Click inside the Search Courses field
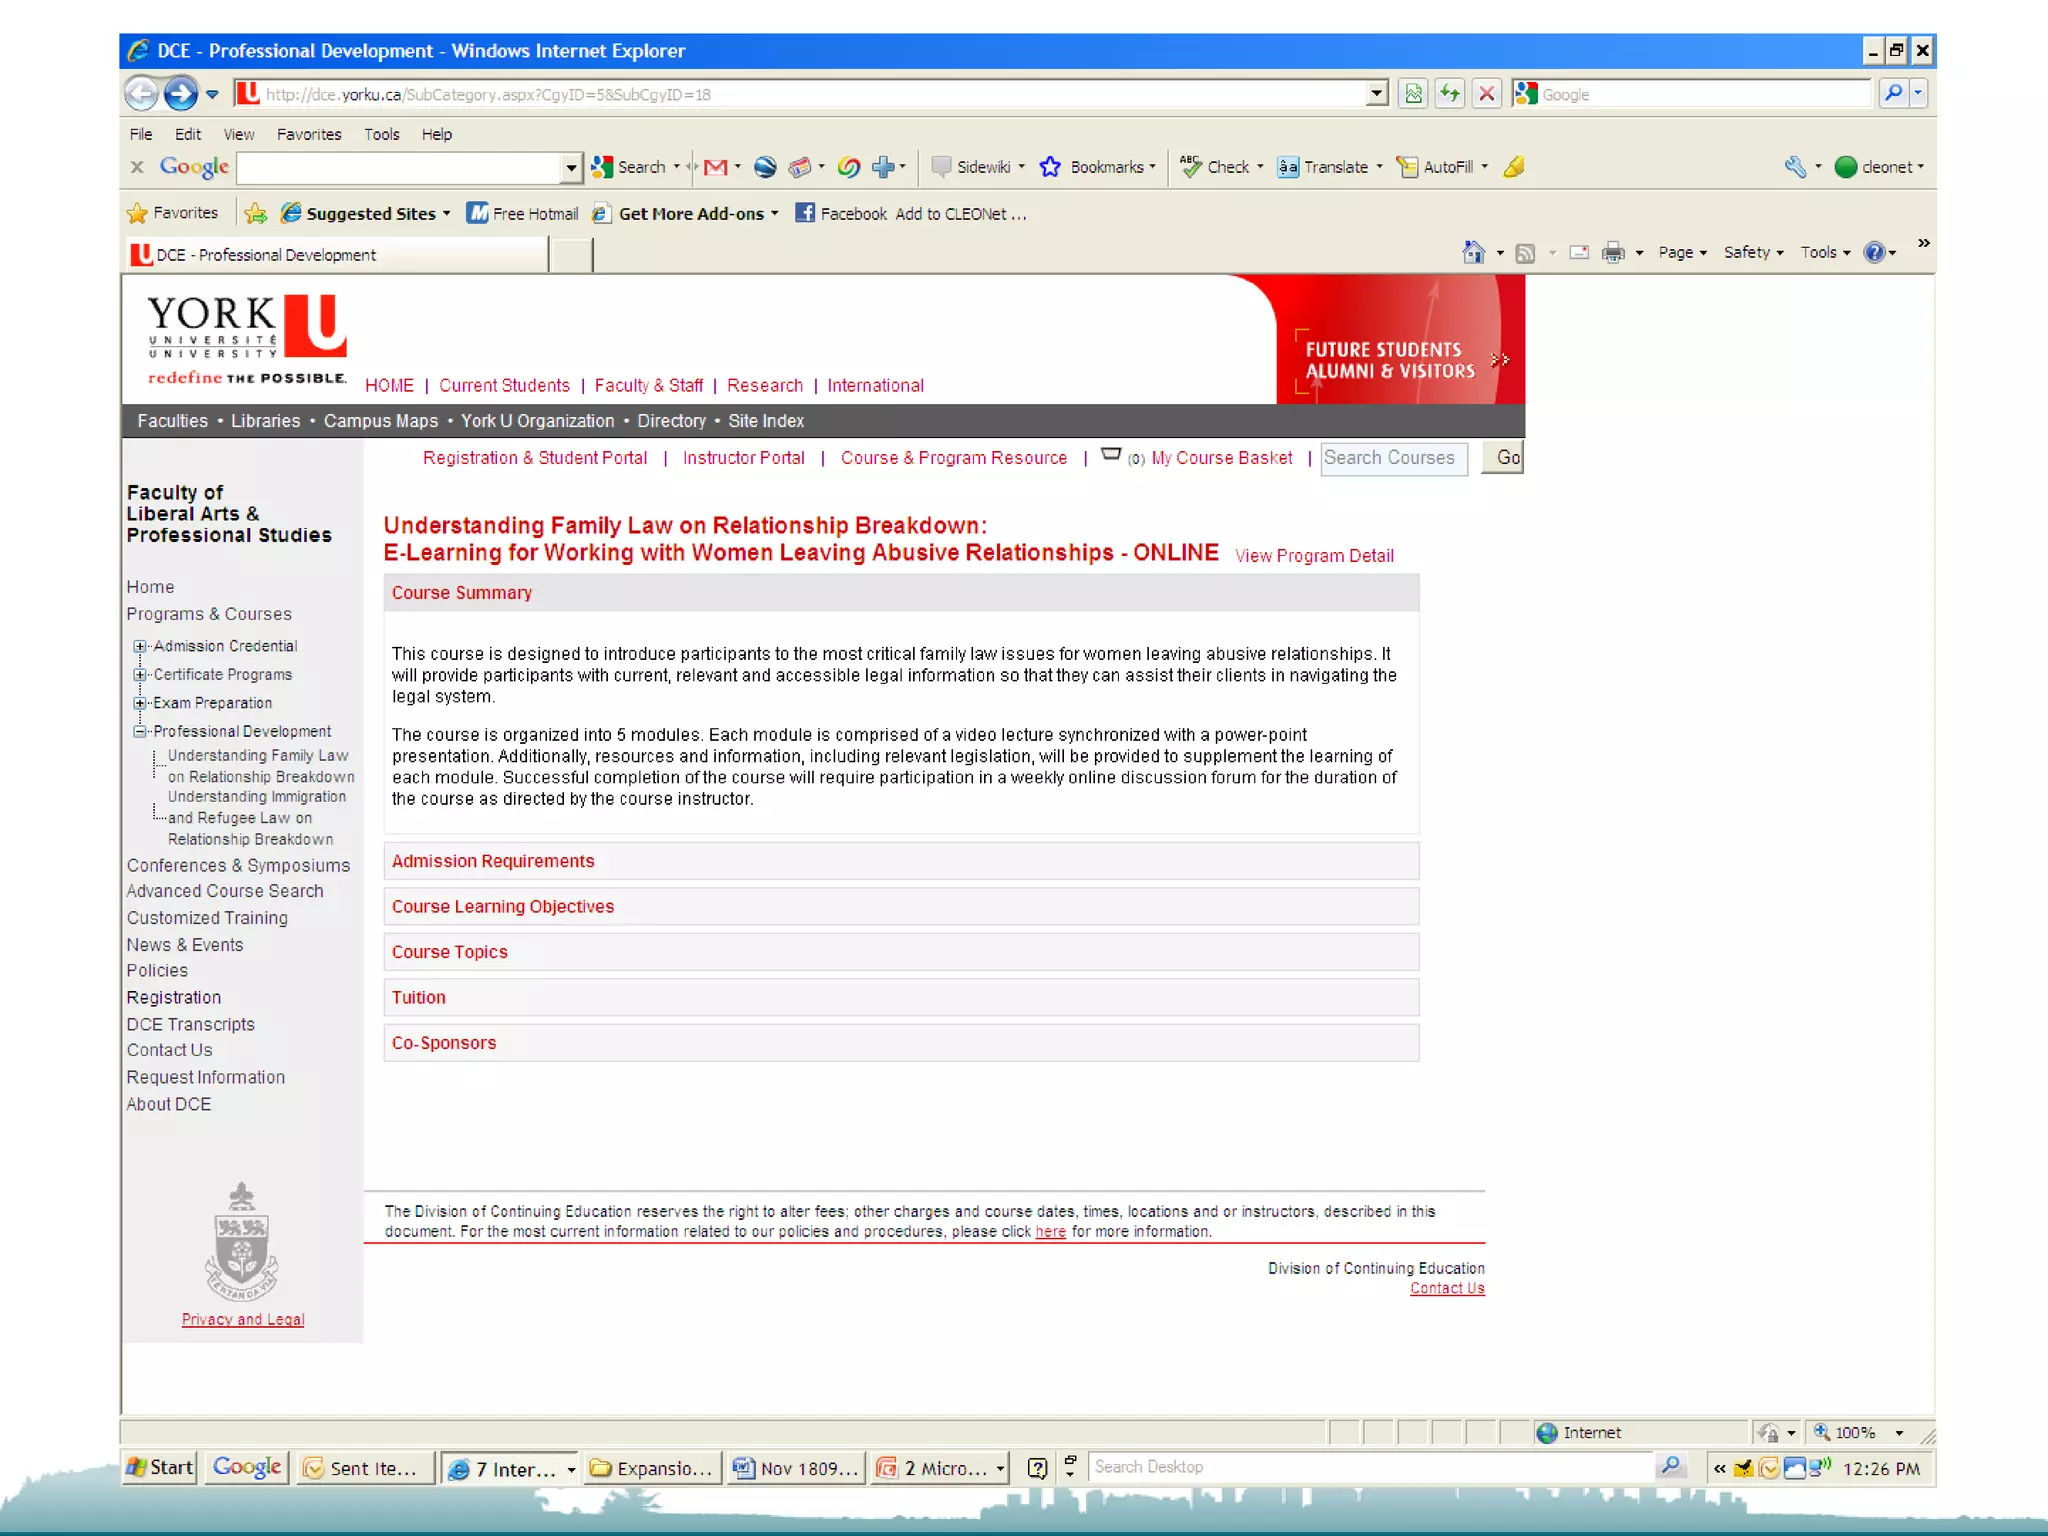 (1392, 458)
